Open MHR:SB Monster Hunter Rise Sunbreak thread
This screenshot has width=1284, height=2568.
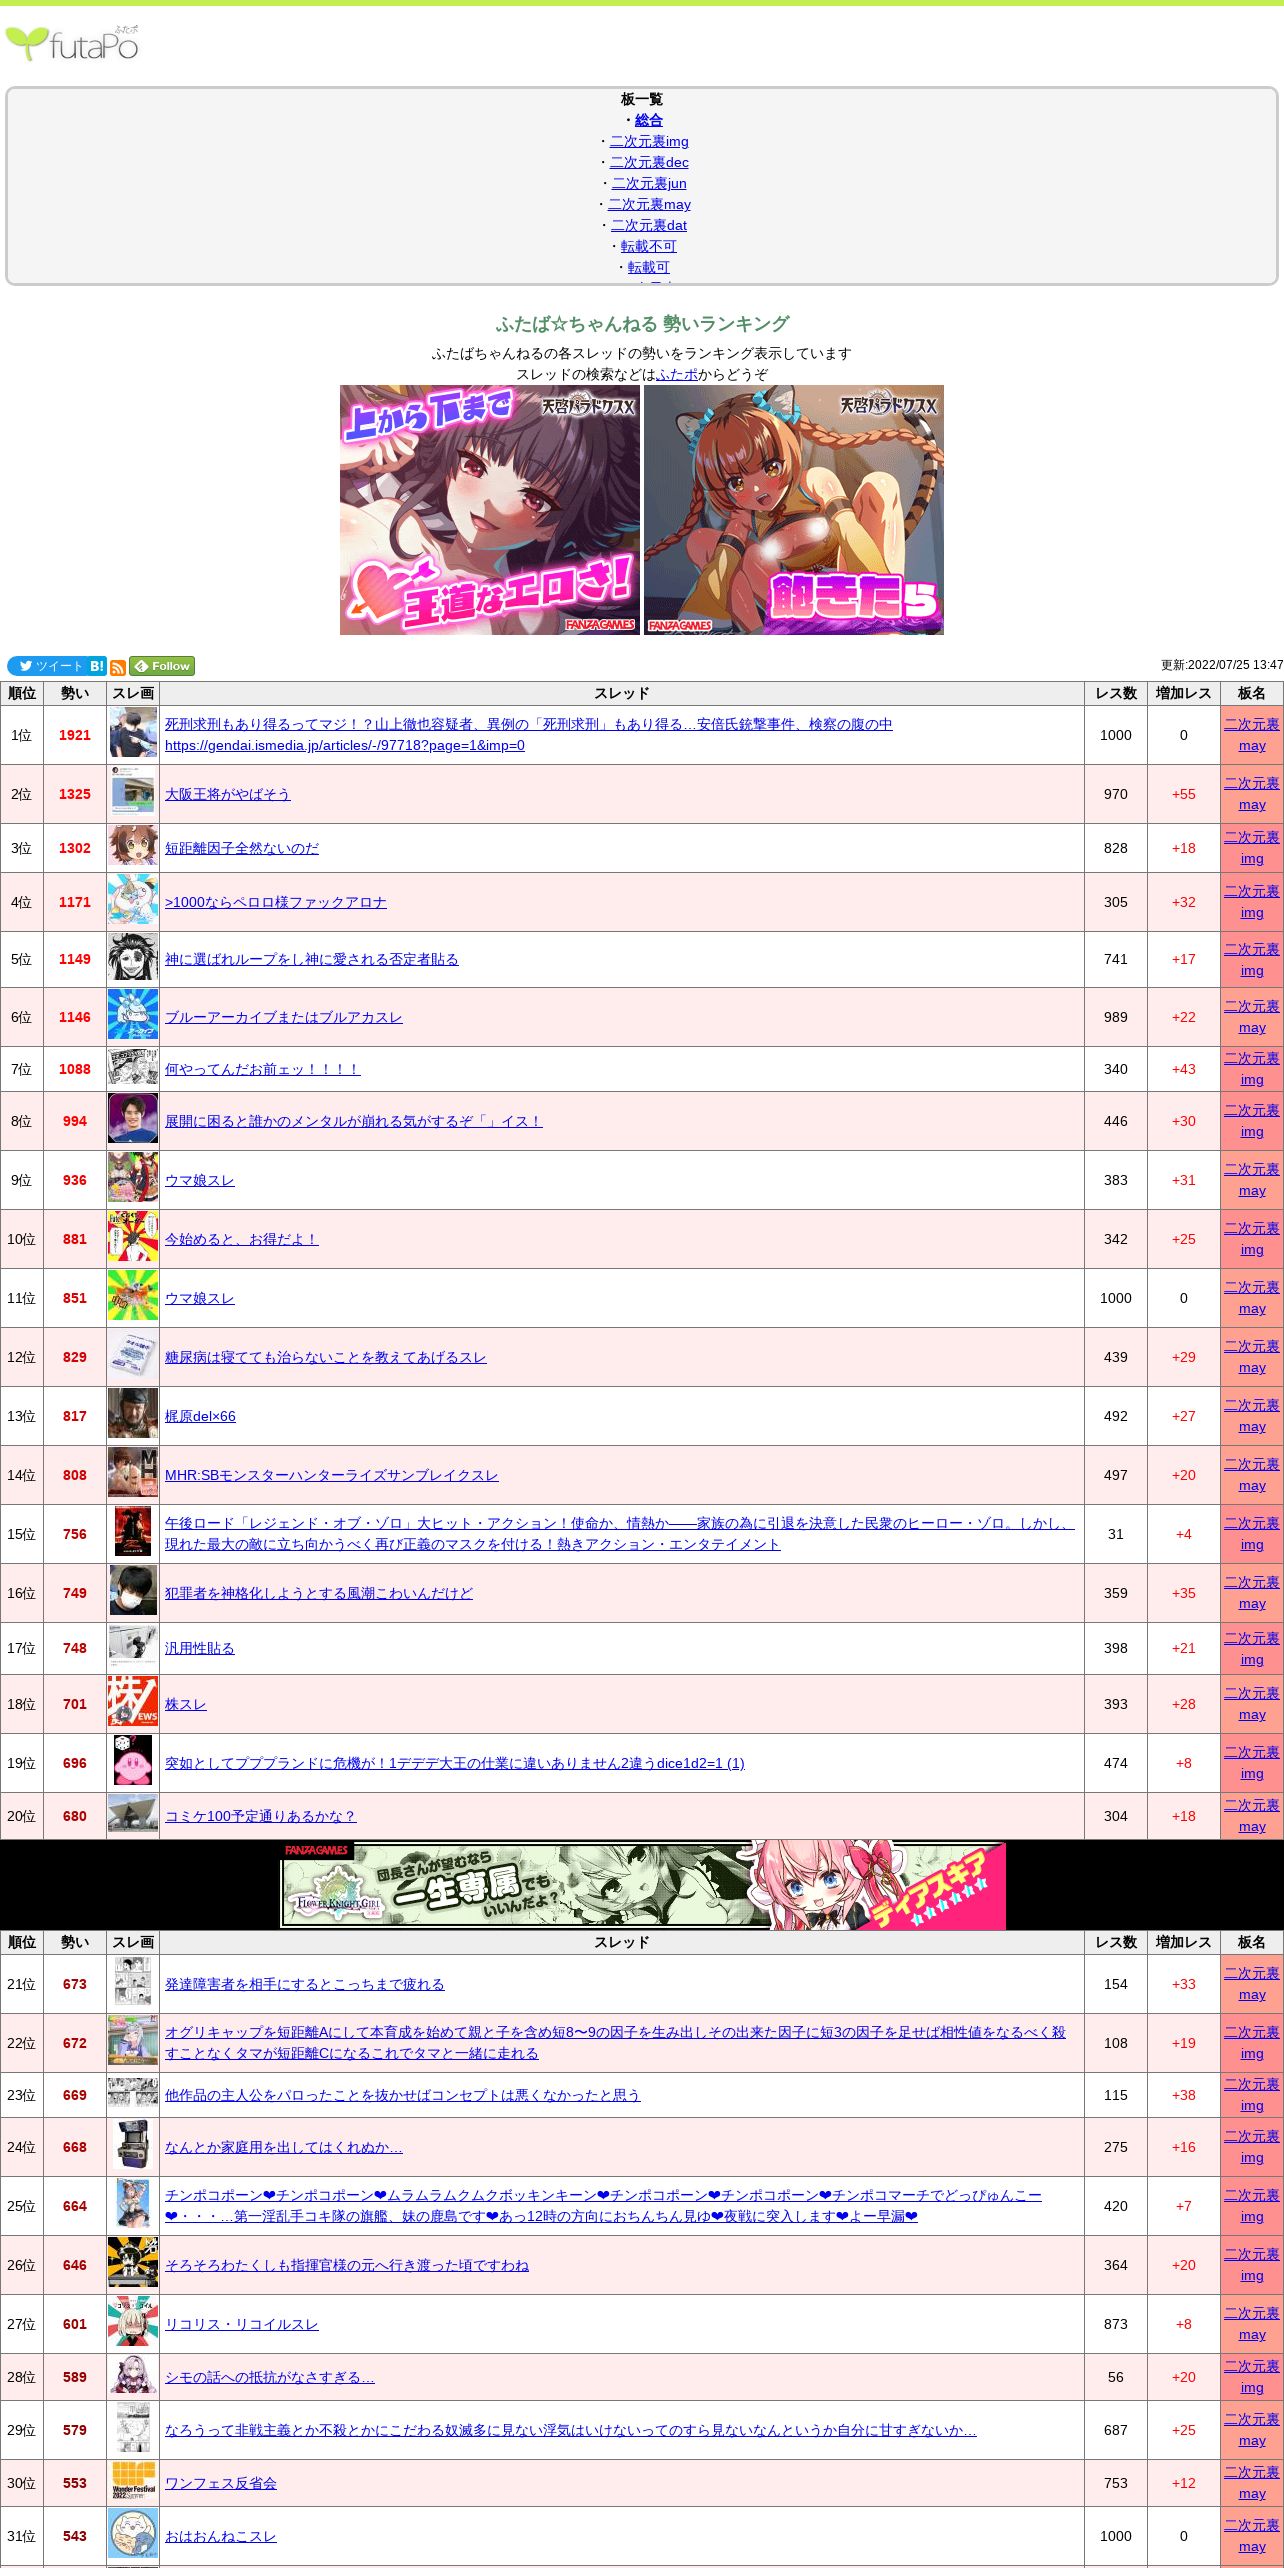(331, 1475)
